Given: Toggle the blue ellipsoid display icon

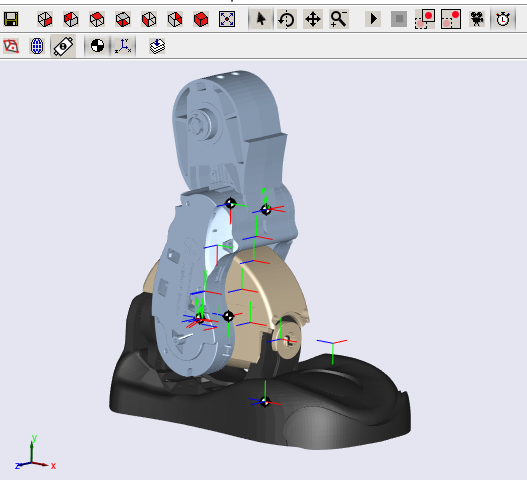Looking at the screenshot, I should tap(37, 46).
